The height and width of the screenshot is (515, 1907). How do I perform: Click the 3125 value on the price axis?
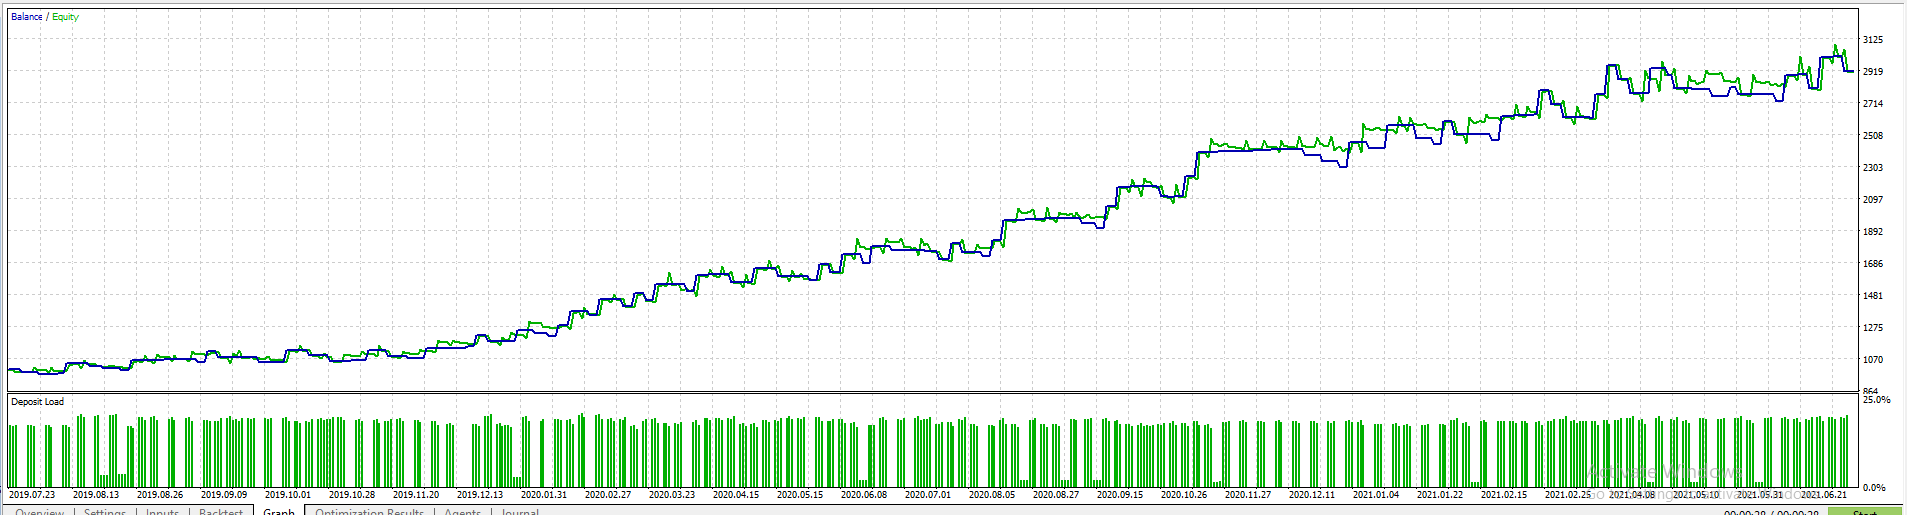tap(1873, 40)
